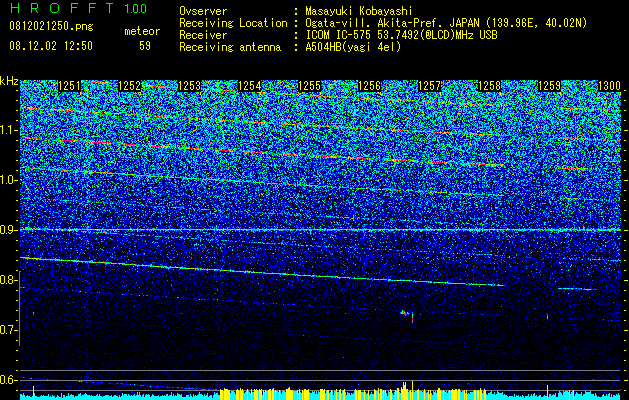Select the 1259 time marker
Viewport: 629px width, 400px height.
coord(549,86)
